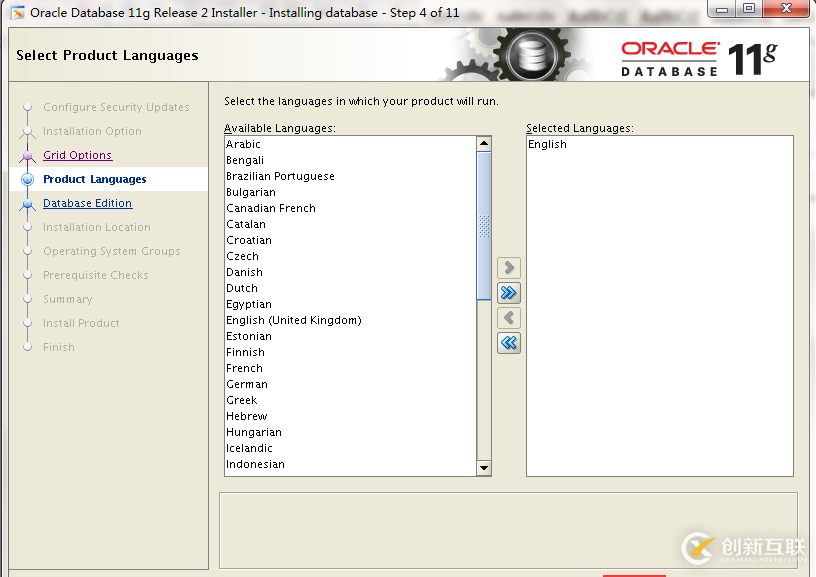The image size is (816, 577).
Task: Select Hebrew in Available Languages
Action: pyautogui.click(x=350, y=416)
